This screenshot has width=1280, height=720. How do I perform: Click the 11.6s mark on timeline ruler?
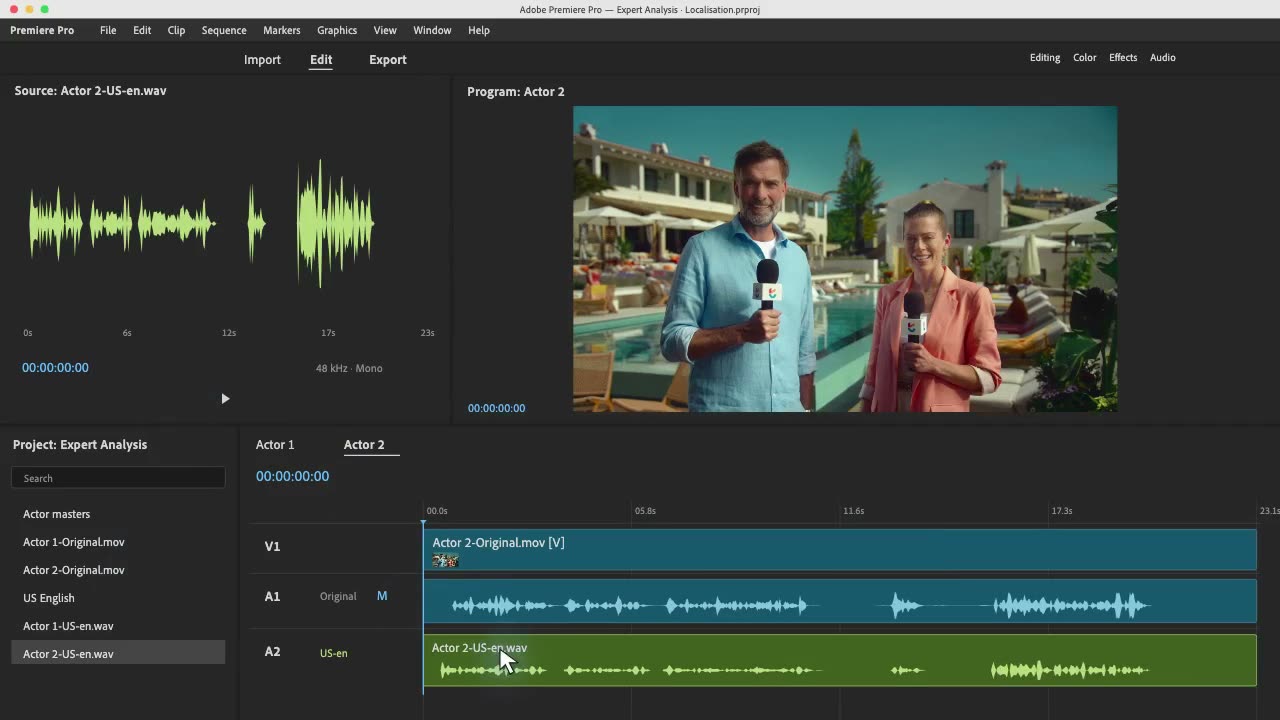853,511
